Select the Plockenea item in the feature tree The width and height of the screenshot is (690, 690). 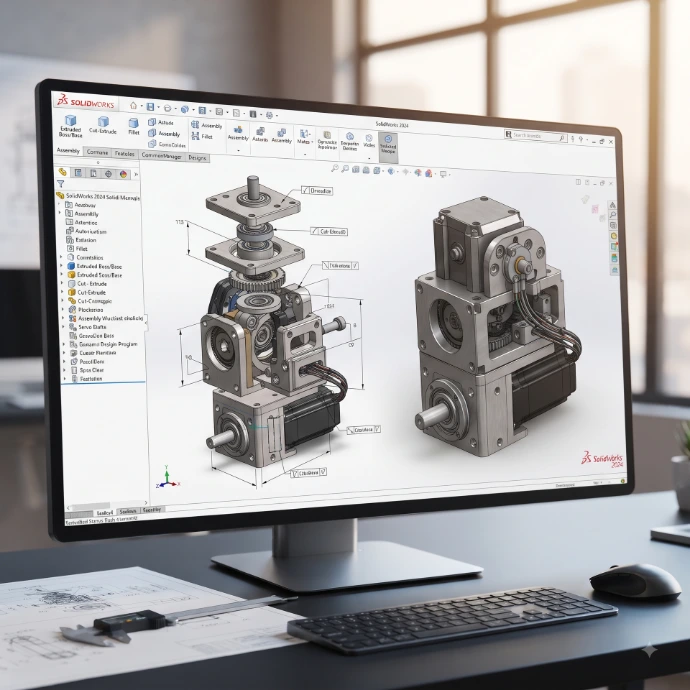86,309
